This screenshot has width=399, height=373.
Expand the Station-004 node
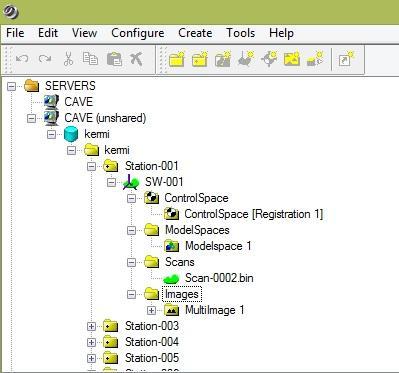tap(91, 342)
